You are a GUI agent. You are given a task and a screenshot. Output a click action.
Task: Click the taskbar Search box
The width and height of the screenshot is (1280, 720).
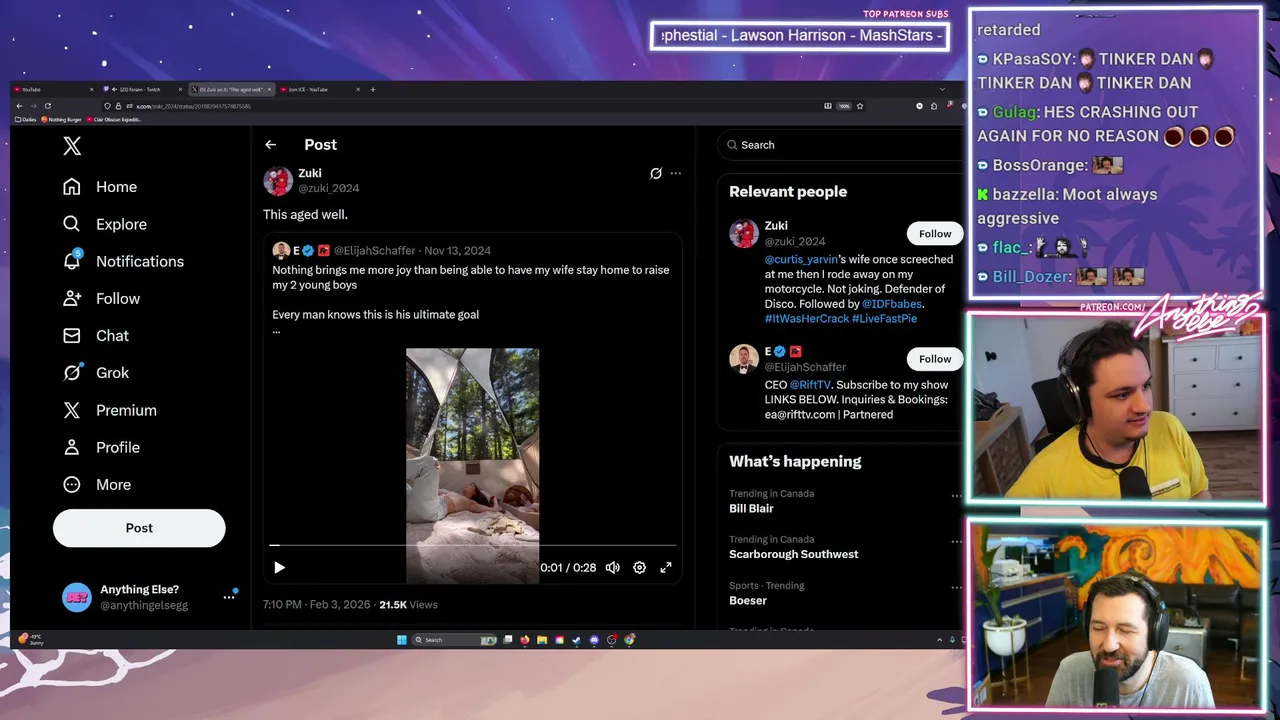tap(454, 640)
